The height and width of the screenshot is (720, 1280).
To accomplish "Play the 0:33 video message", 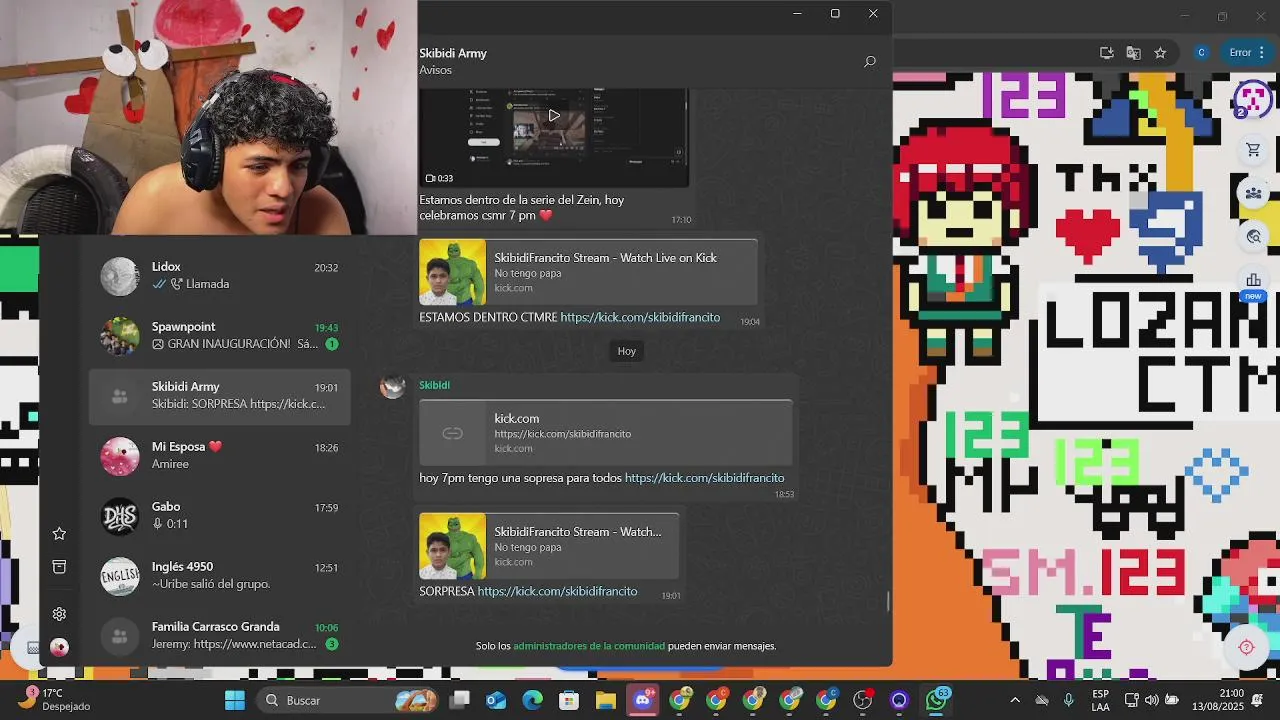I will tap(554, 115).
